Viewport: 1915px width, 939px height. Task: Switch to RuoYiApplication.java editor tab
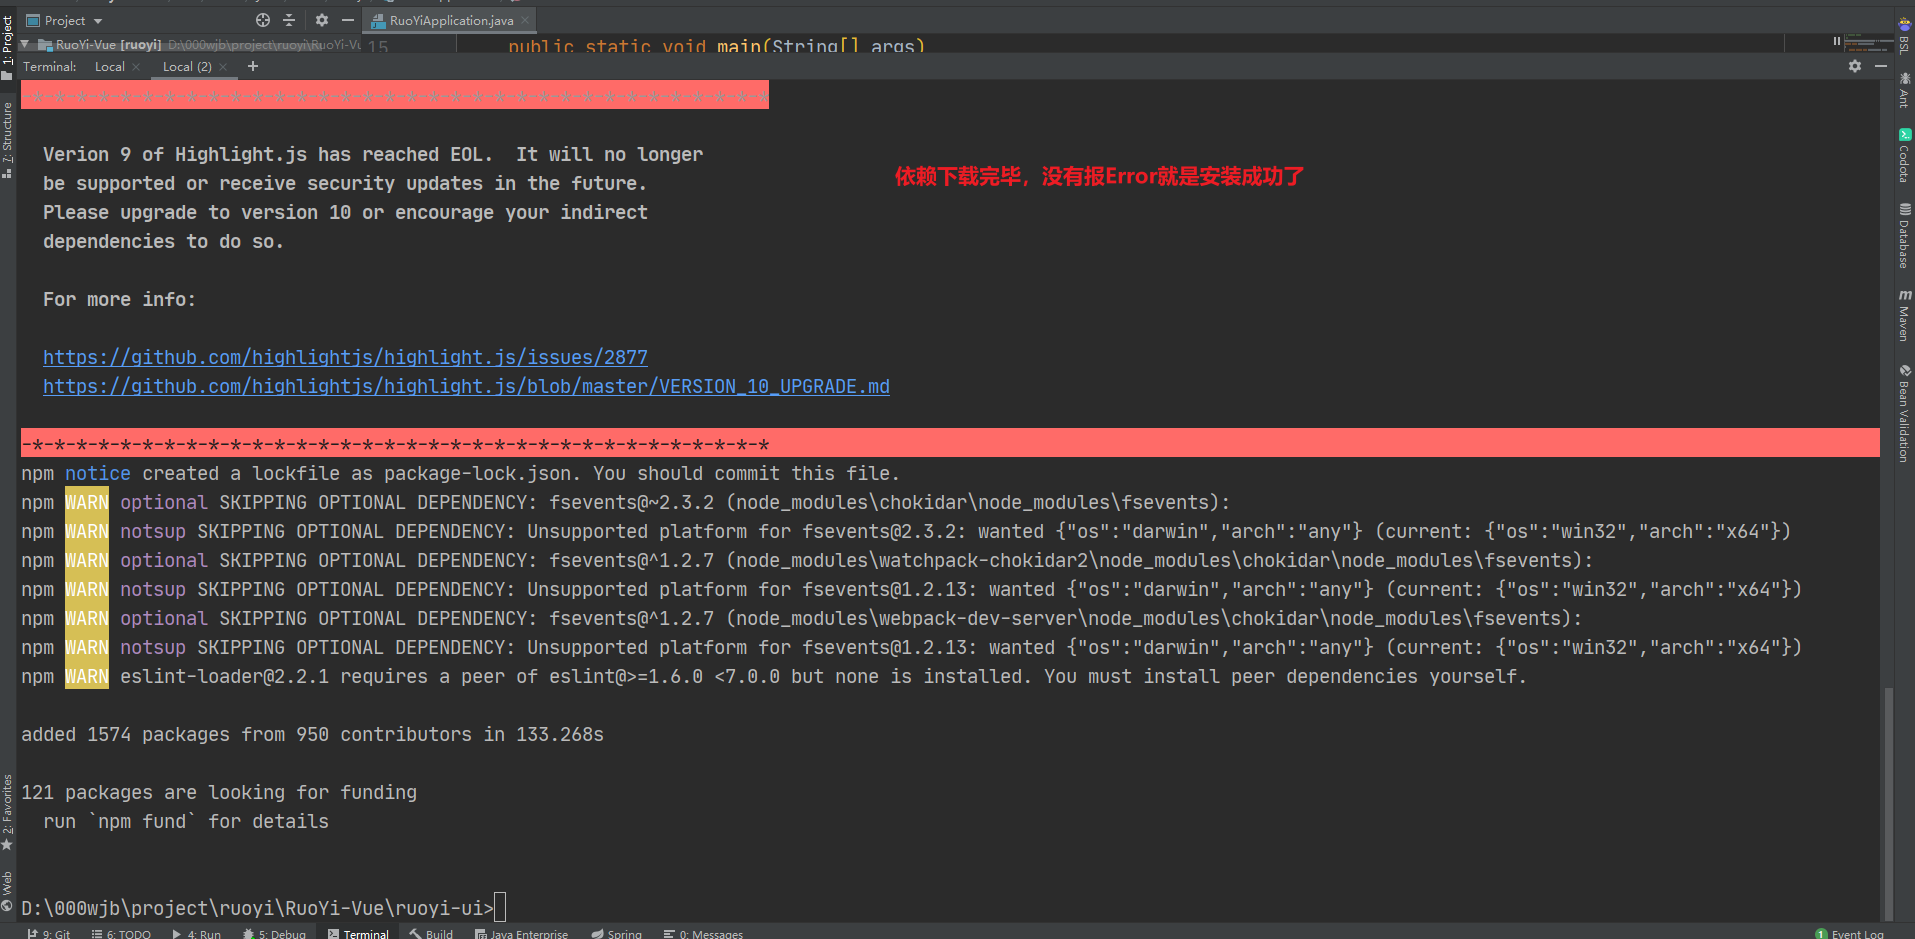(x=451, y=20)
